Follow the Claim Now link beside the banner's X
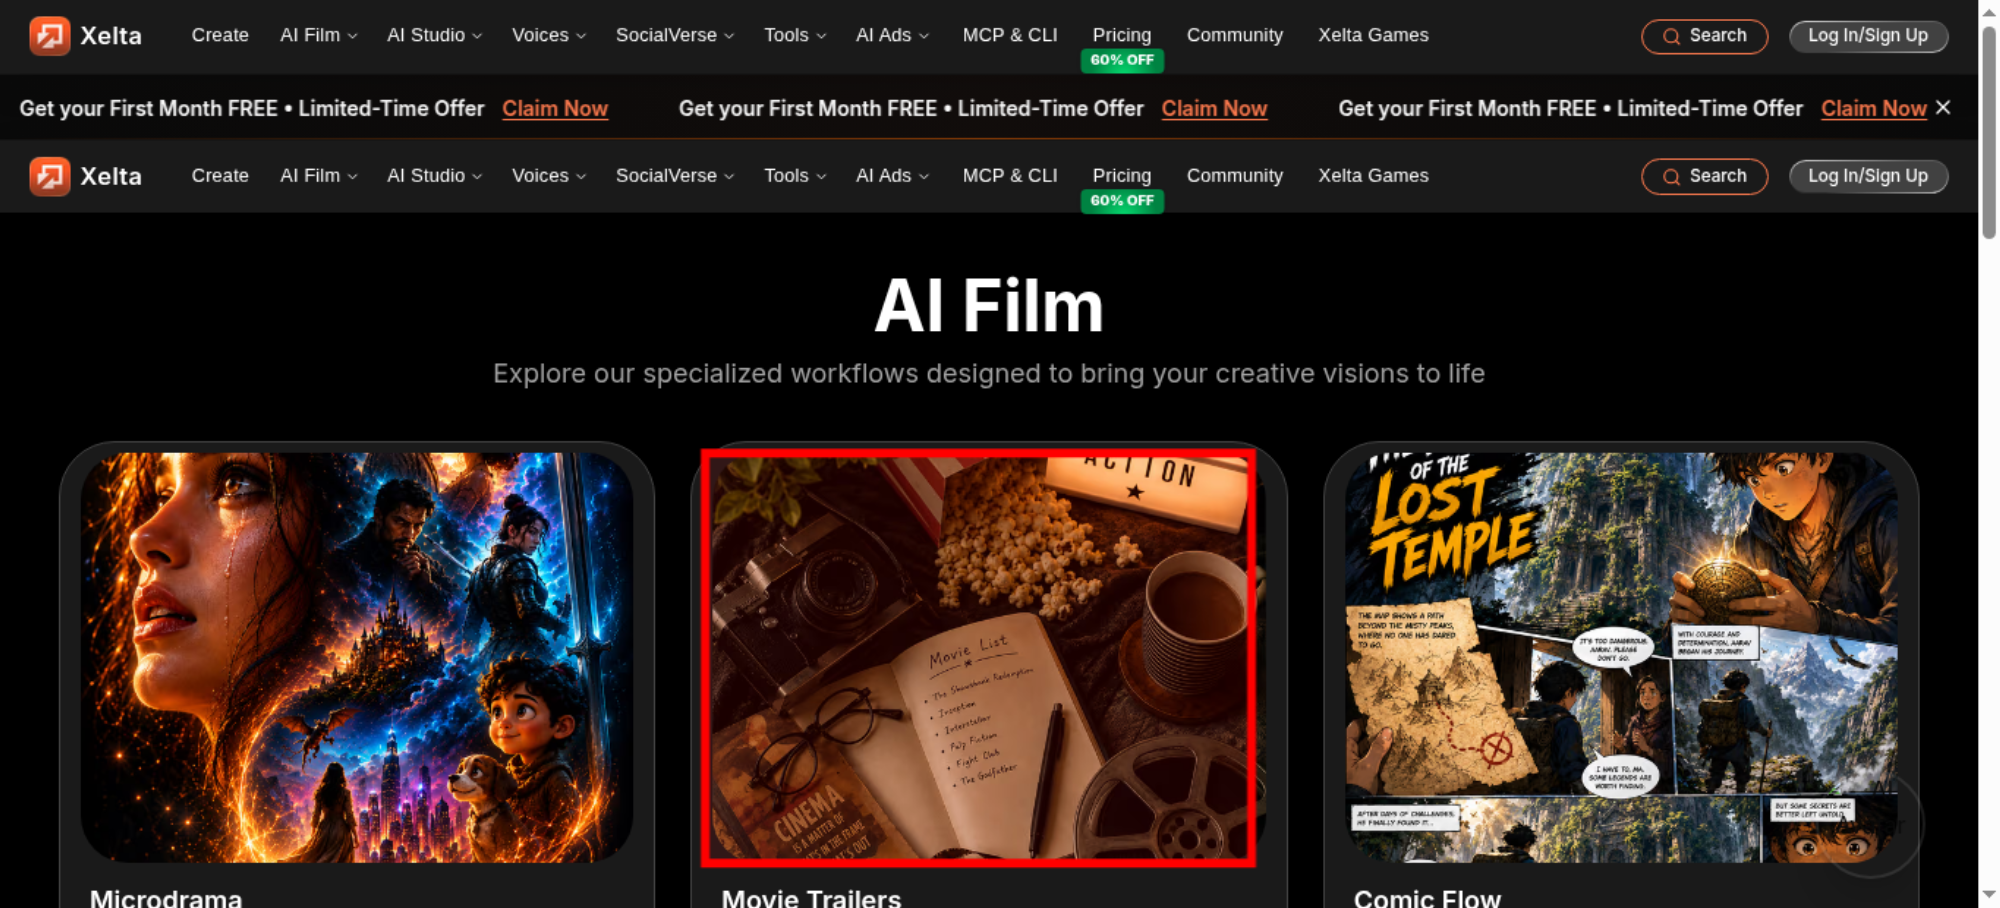 1874,108
